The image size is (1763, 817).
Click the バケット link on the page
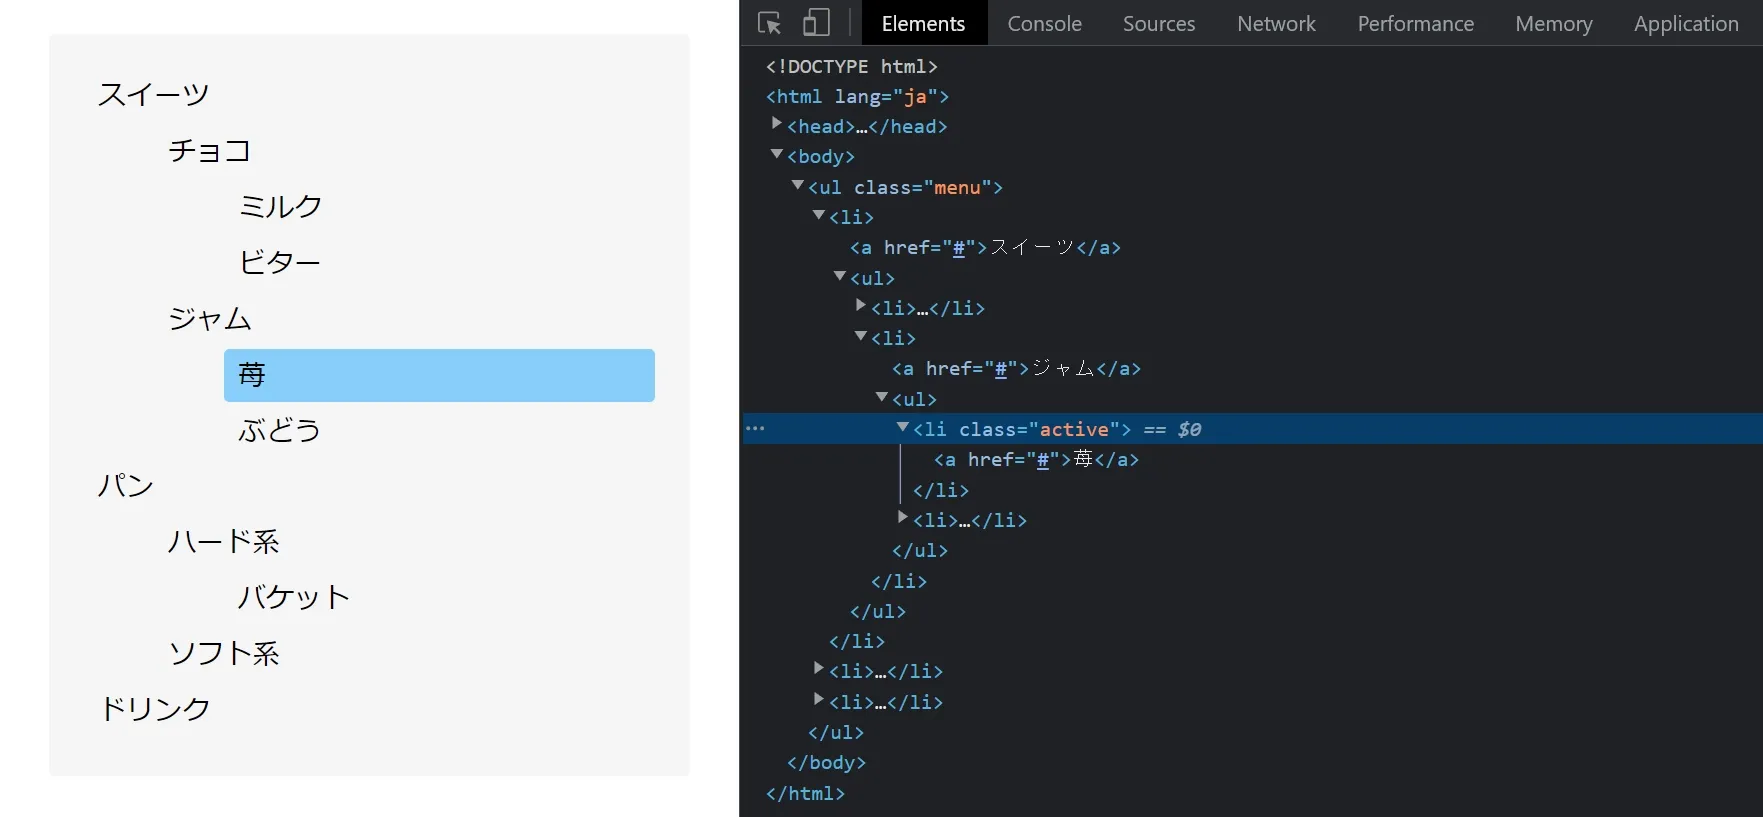(294, 597)
